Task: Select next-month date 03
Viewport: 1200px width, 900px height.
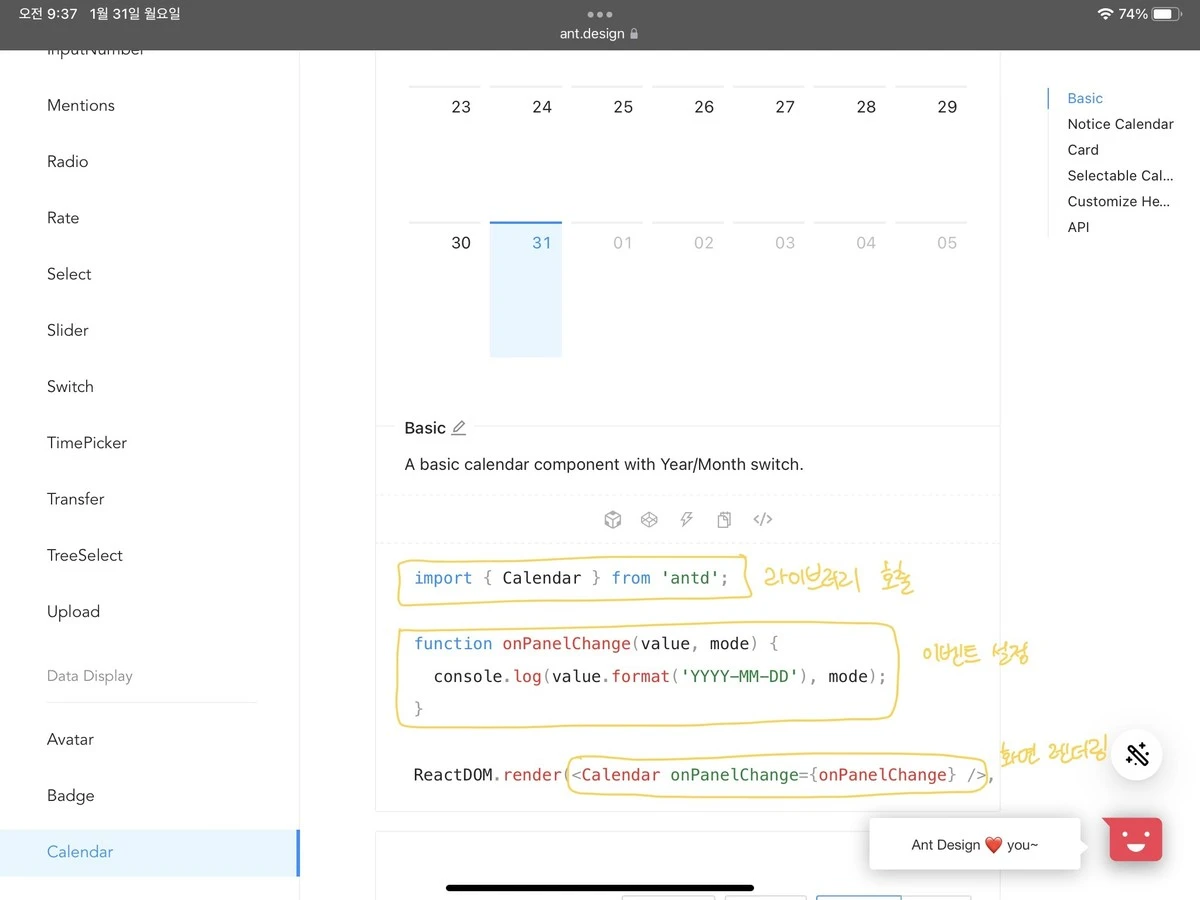Action: tap(768, 289)
